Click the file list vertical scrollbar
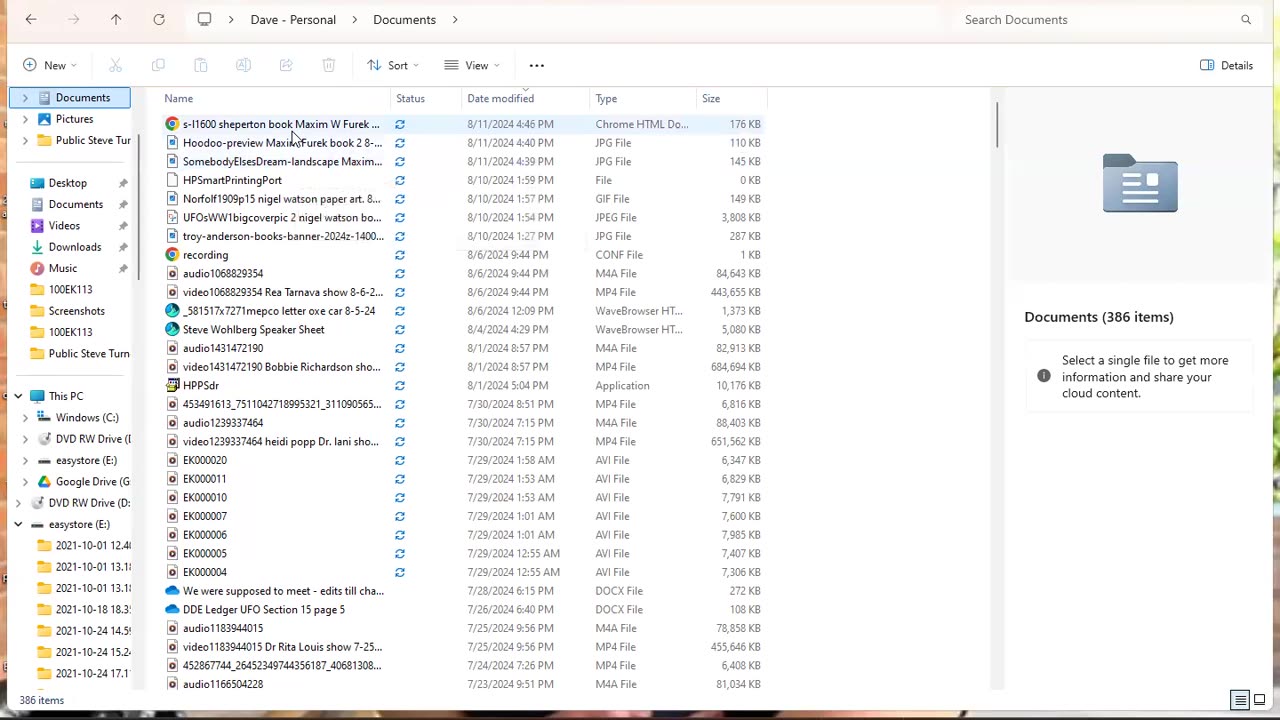Viewport: 1280px width, 720px height. 996,126
